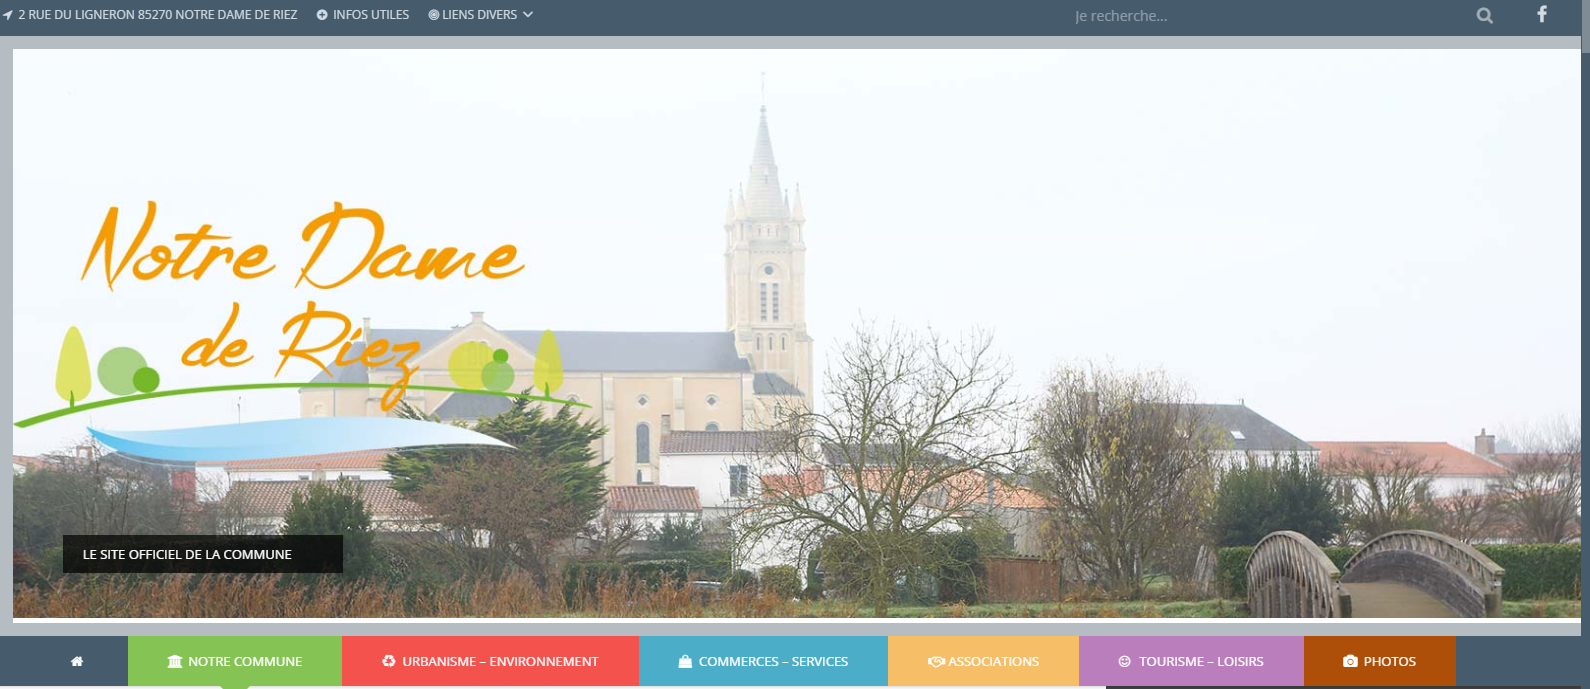Open the Associations menu tab
The width and height of the screenshot is (1590, 689).
[983, 661]
